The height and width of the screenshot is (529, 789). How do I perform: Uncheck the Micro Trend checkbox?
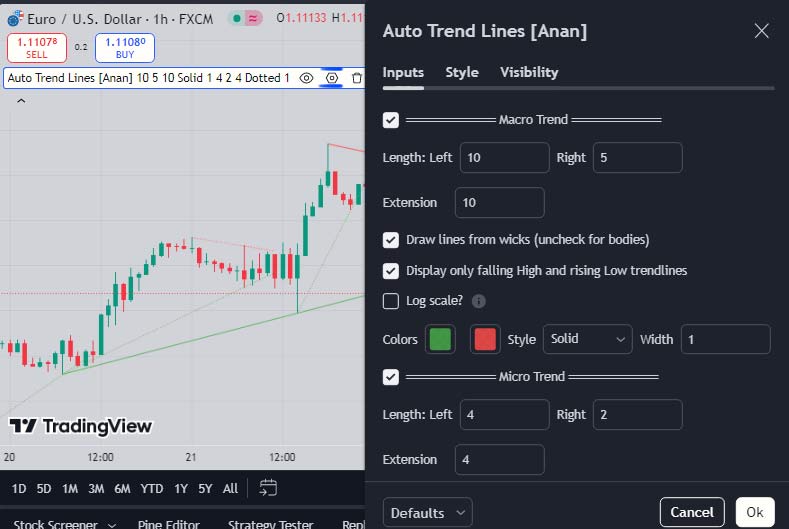[x=390, y=376]
